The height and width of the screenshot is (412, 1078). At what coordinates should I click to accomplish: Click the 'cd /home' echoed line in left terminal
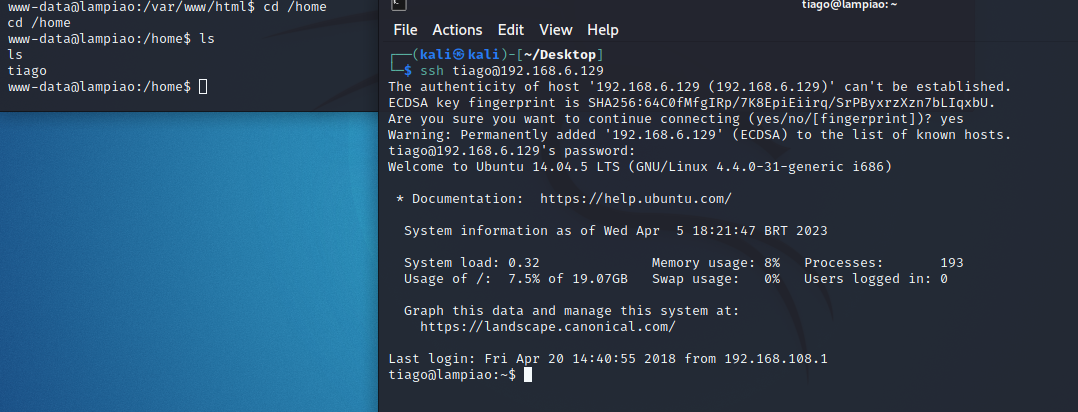(x=39, y=23)
